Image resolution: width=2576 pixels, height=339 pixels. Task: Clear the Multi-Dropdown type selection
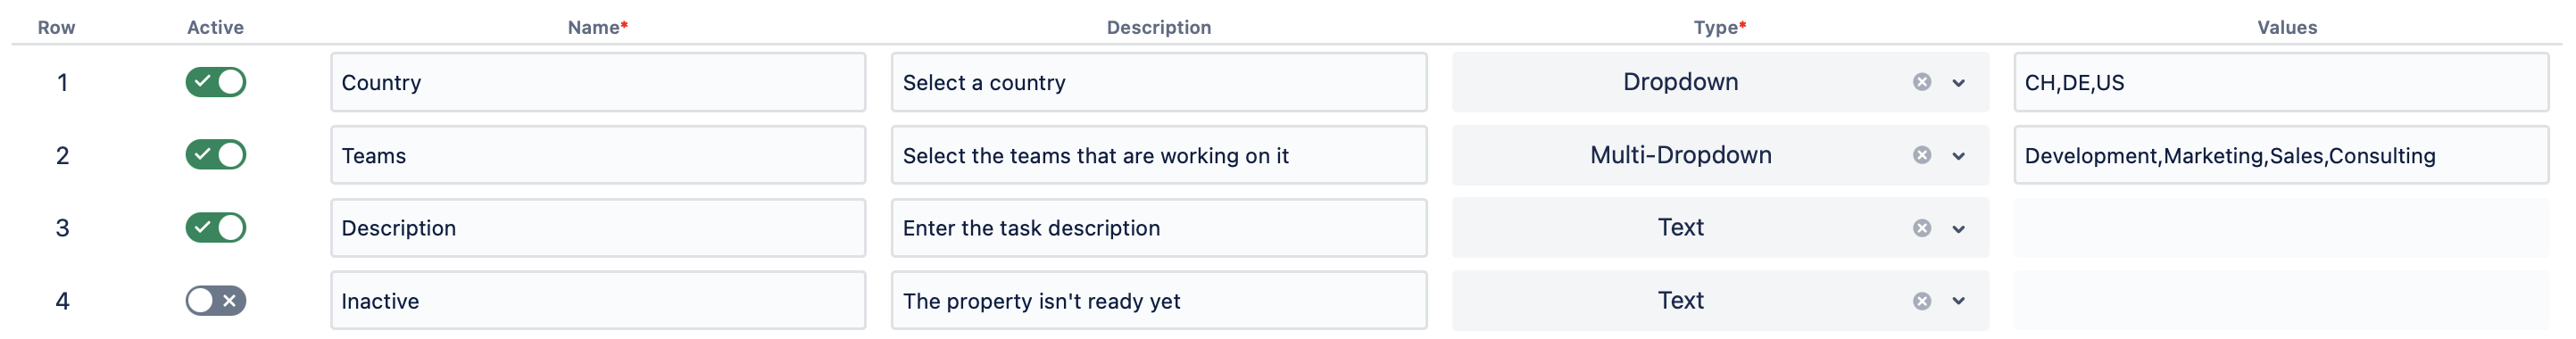click(1921, 155)
